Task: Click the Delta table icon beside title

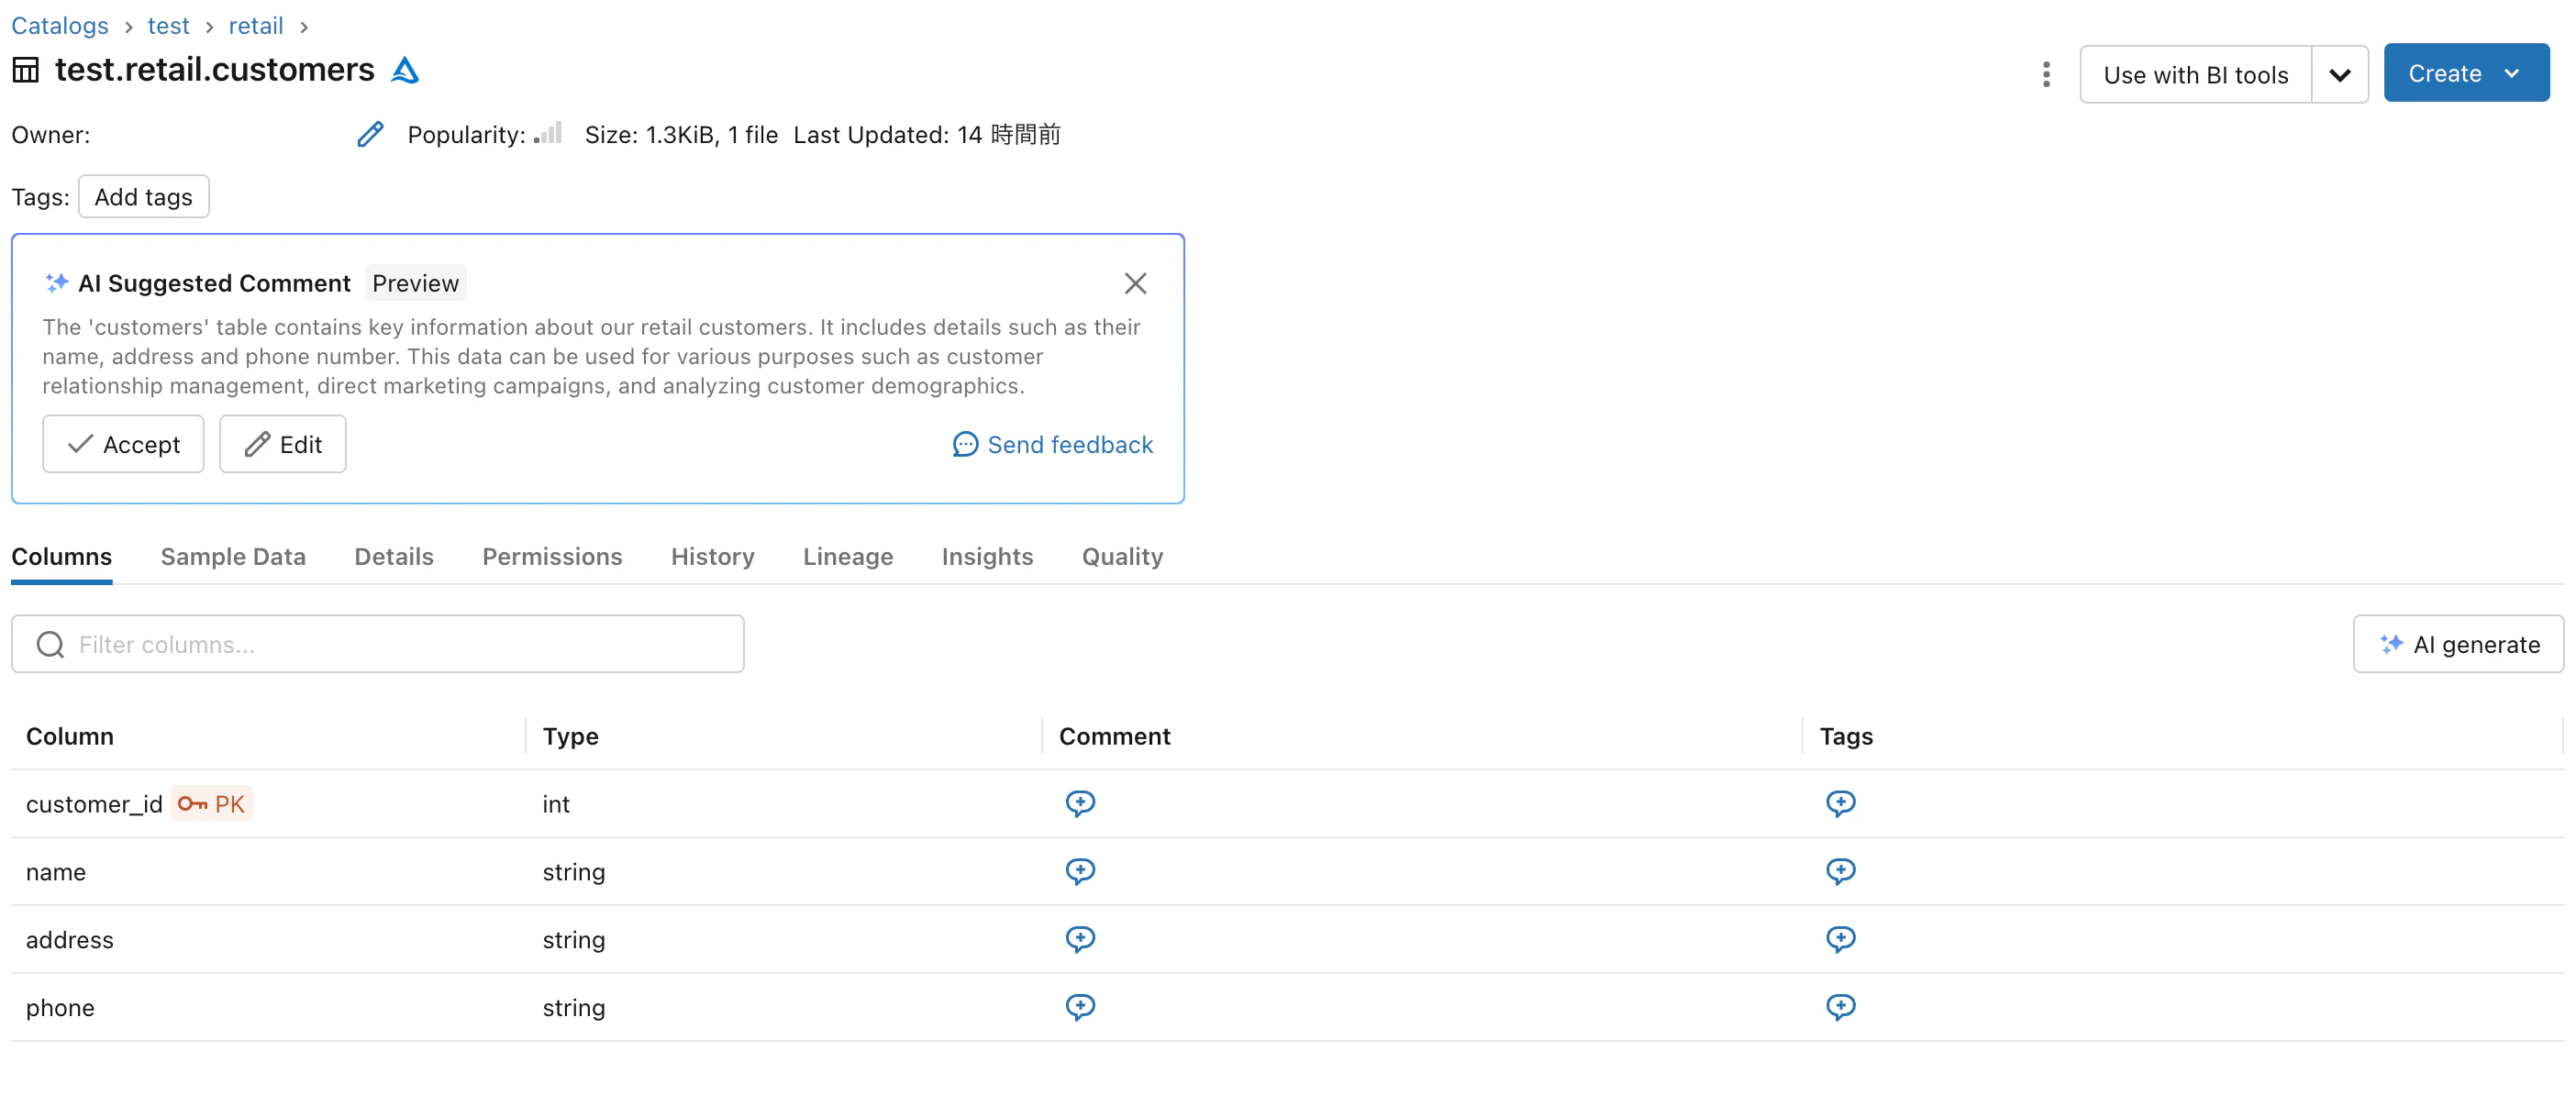Action: click(405, 70)
